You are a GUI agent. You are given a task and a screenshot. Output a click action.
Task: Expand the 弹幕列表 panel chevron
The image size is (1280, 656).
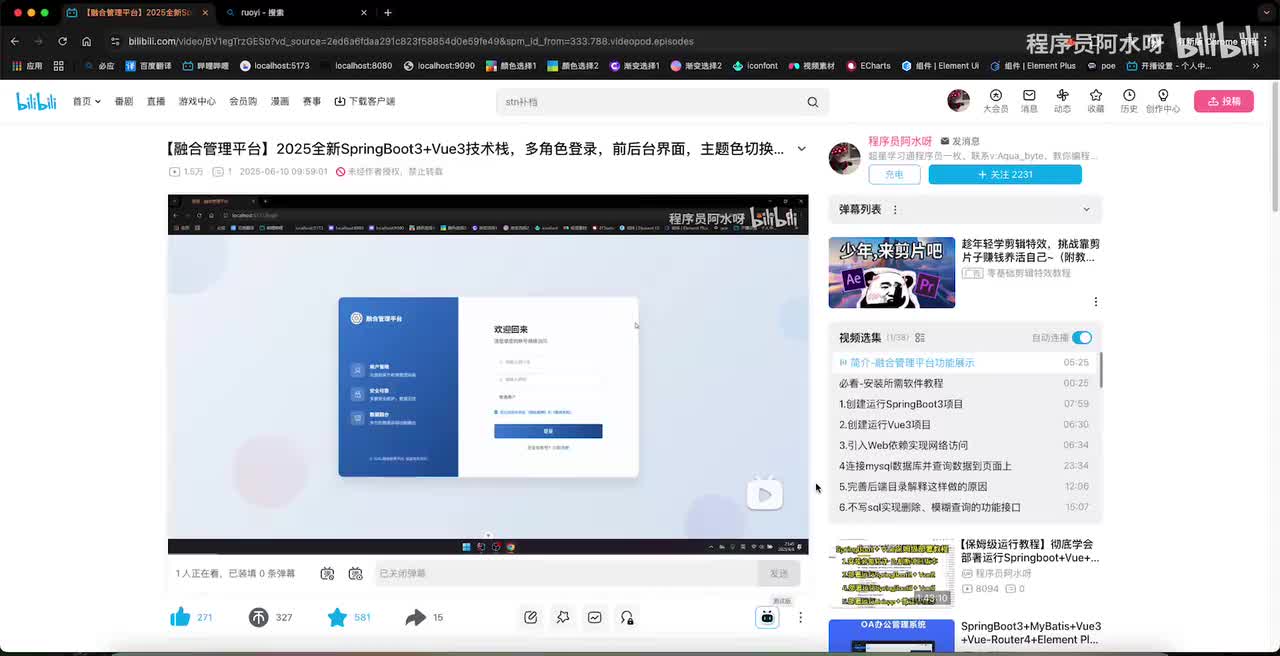[1086, 210]
